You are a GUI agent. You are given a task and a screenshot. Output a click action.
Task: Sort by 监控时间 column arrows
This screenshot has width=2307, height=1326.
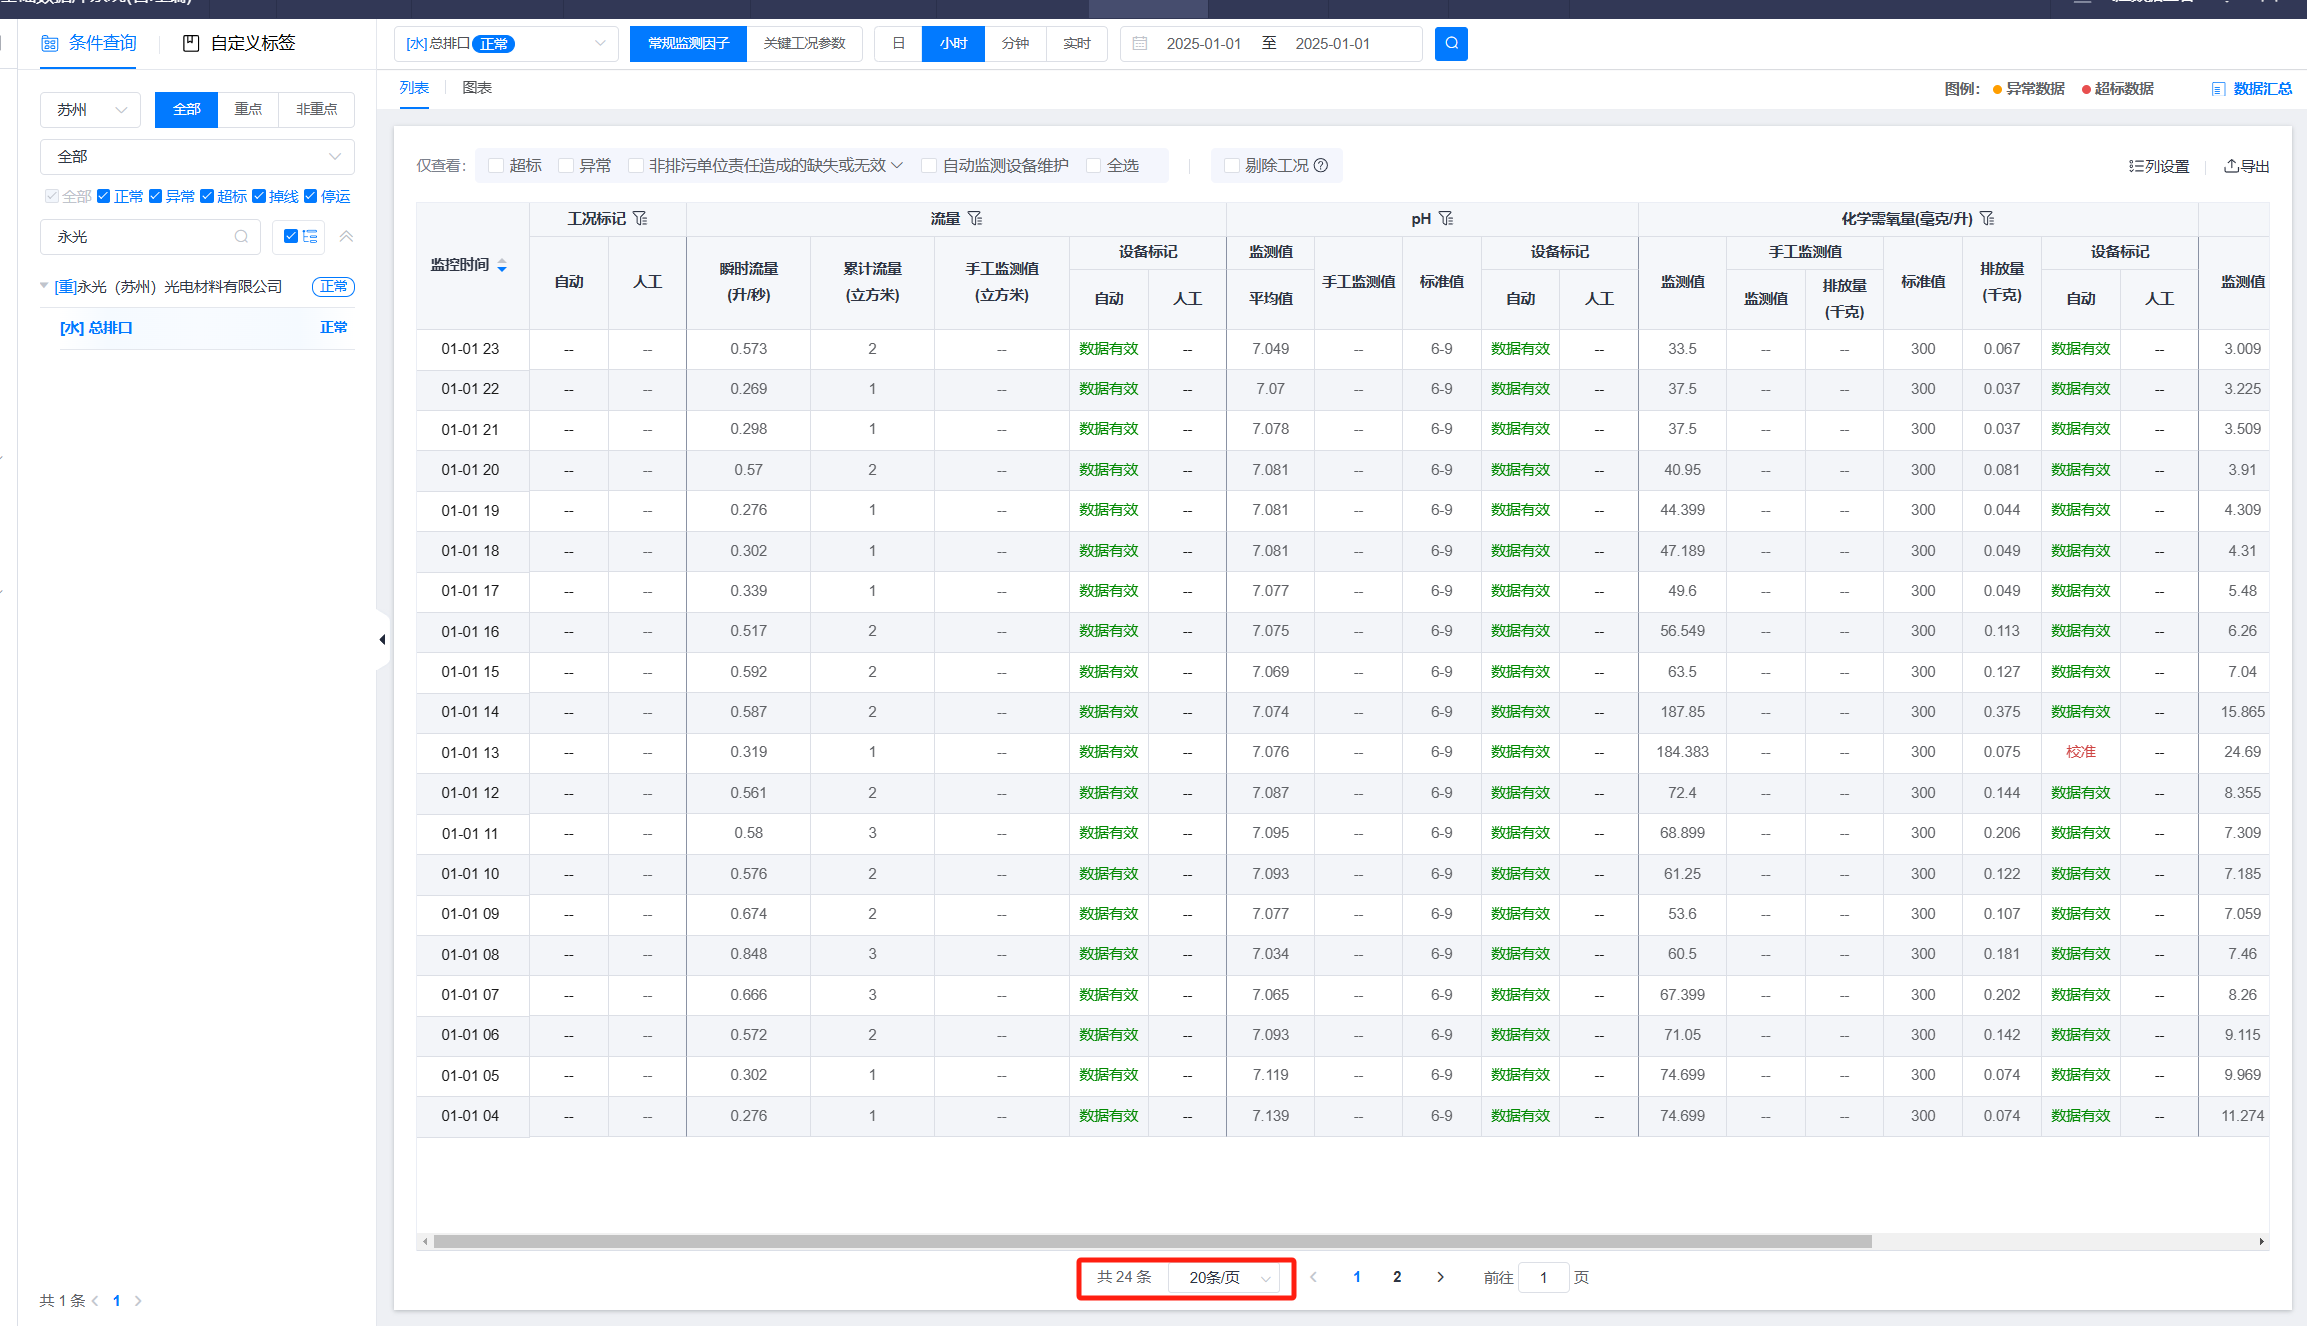click(502, 265)
